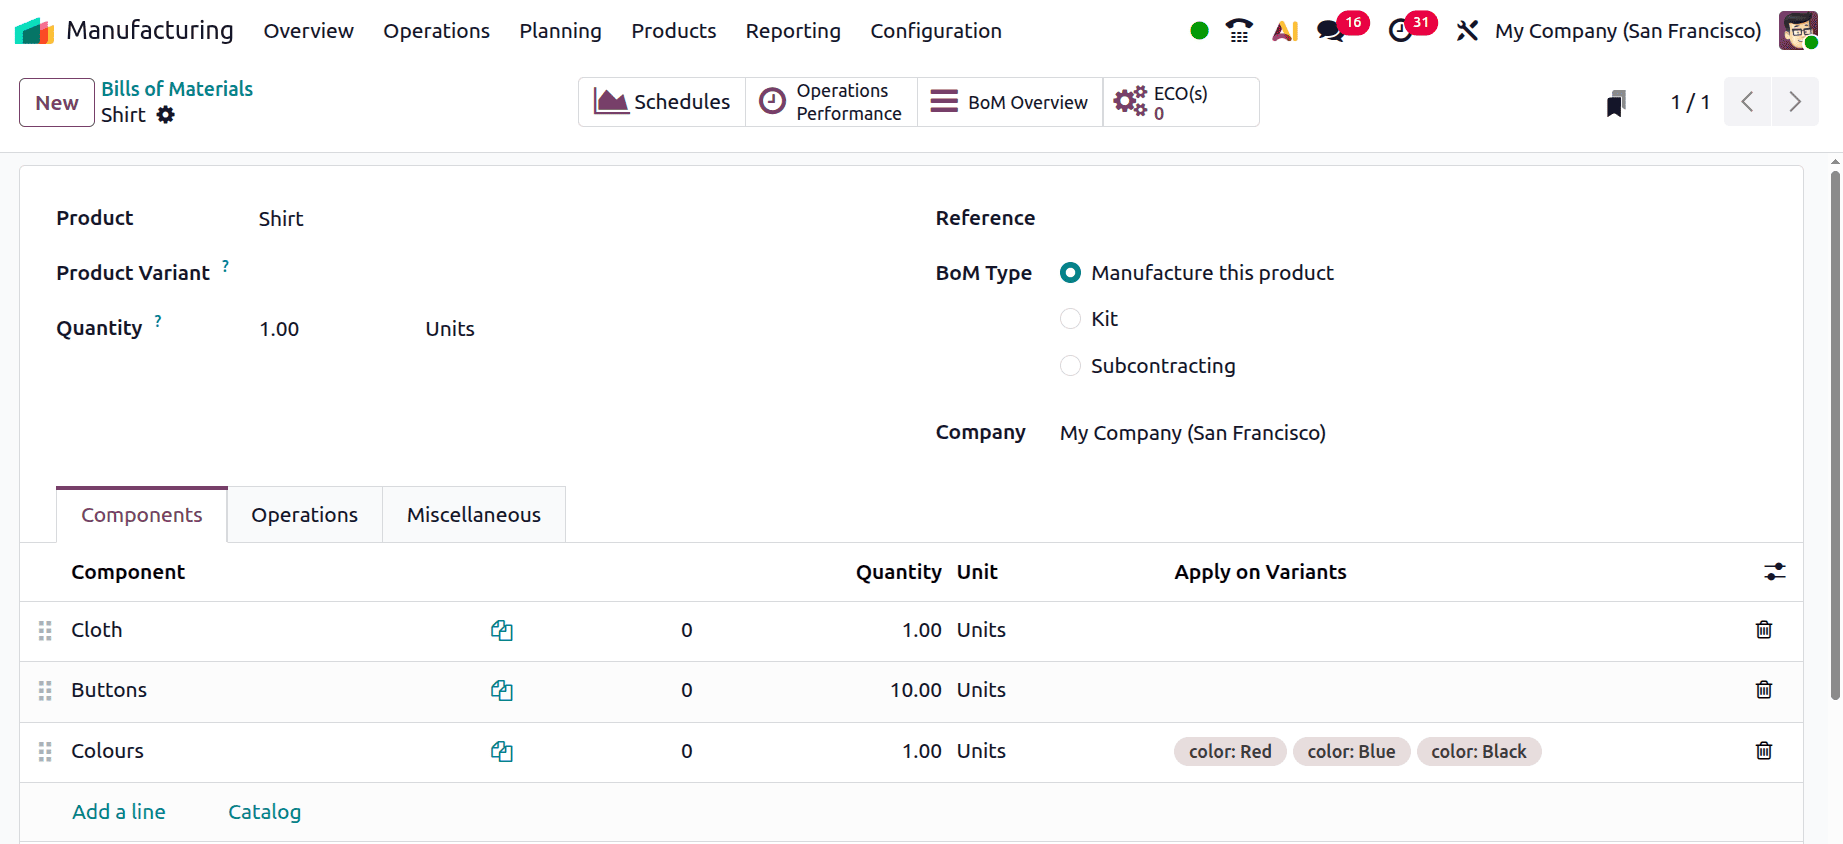1843x844 pixels.
Task: Delete the Colours component line
Action: [1764, 751]
